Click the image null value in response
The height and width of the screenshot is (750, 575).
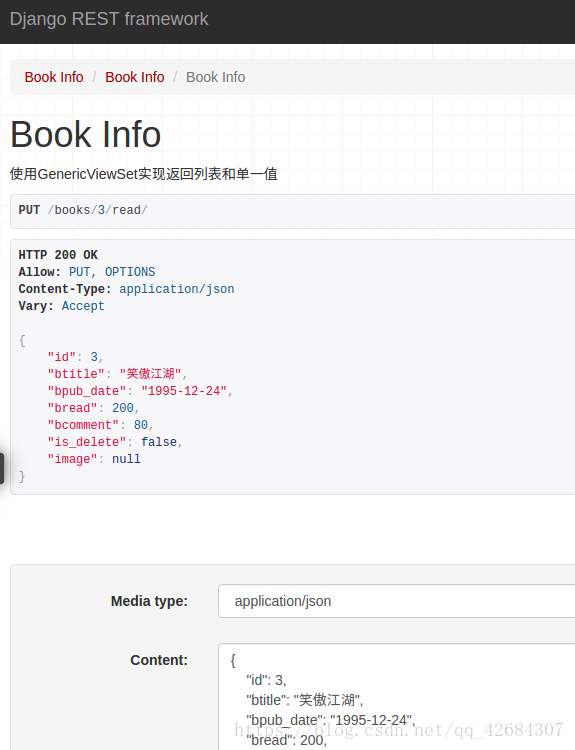click(x=126, y=459)
